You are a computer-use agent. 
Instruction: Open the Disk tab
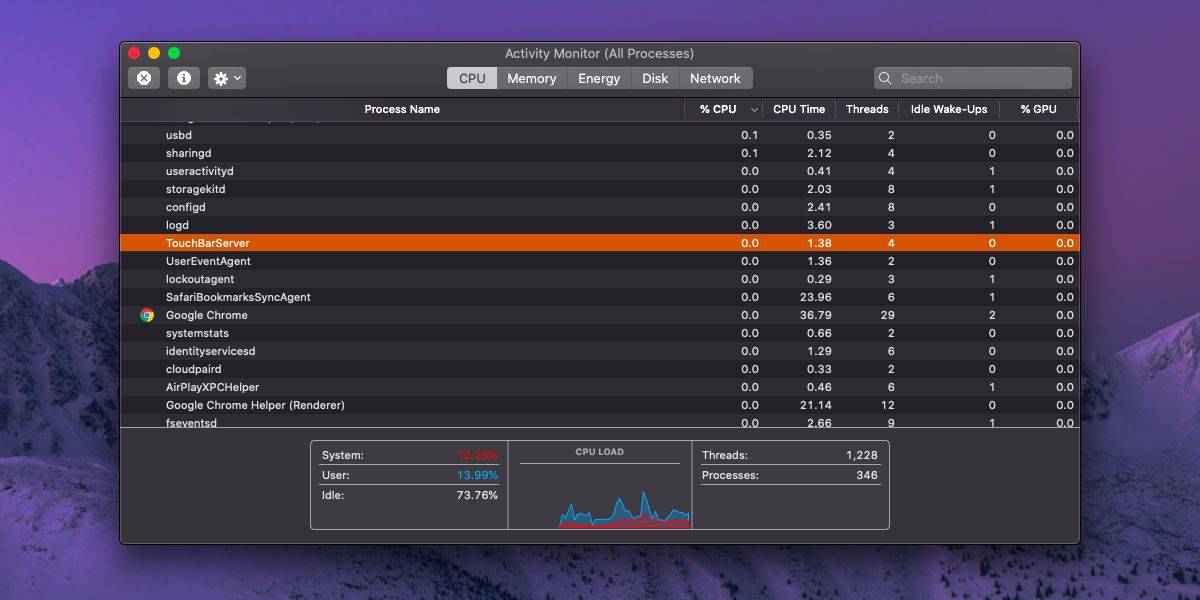coord(654,78)
